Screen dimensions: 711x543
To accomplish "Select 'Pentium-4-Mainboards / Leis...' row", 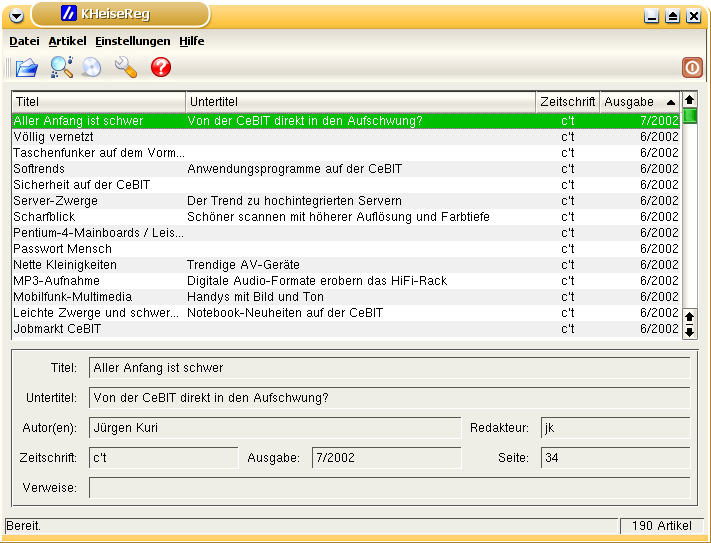I will (x=346, y=233).
